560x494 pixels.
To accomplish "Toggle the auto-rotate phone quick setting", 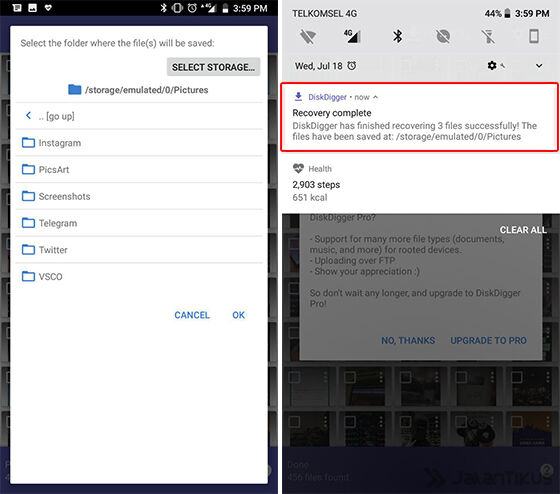I will 534,36.
